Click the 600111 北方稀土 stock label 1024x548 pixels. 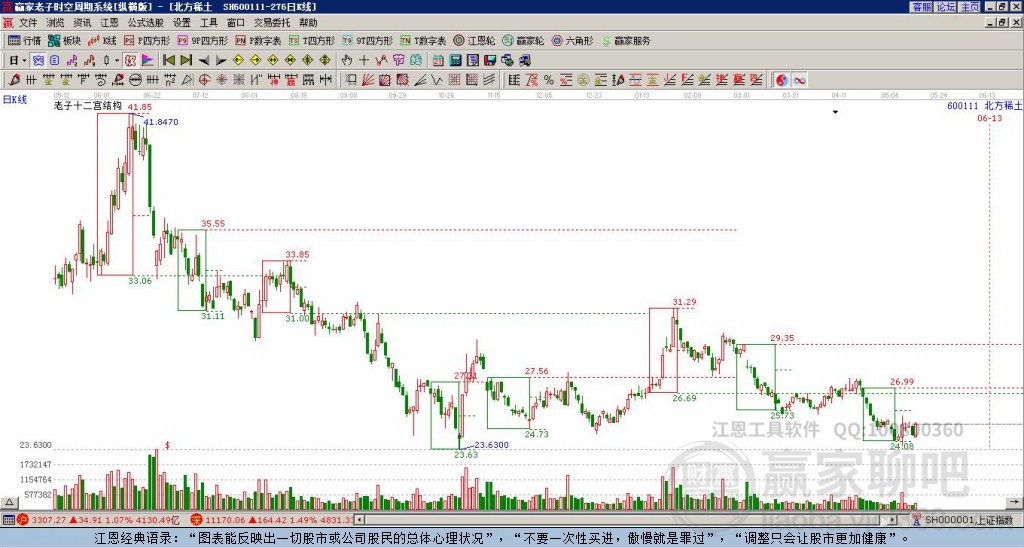coord(984,106)
